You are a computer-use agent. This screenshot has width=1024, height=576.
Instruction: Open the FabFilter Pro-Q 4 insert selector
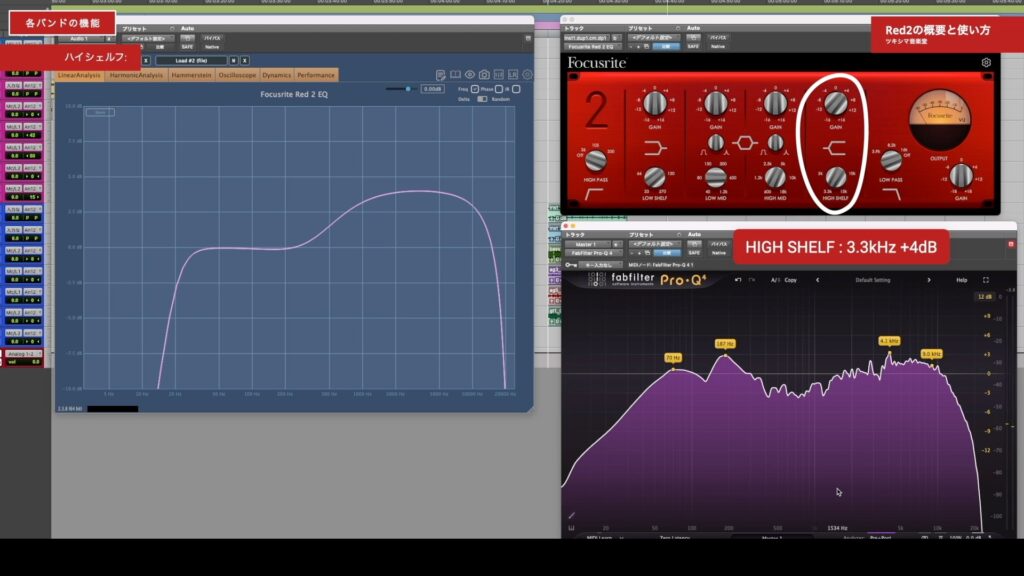click(593, 253)
